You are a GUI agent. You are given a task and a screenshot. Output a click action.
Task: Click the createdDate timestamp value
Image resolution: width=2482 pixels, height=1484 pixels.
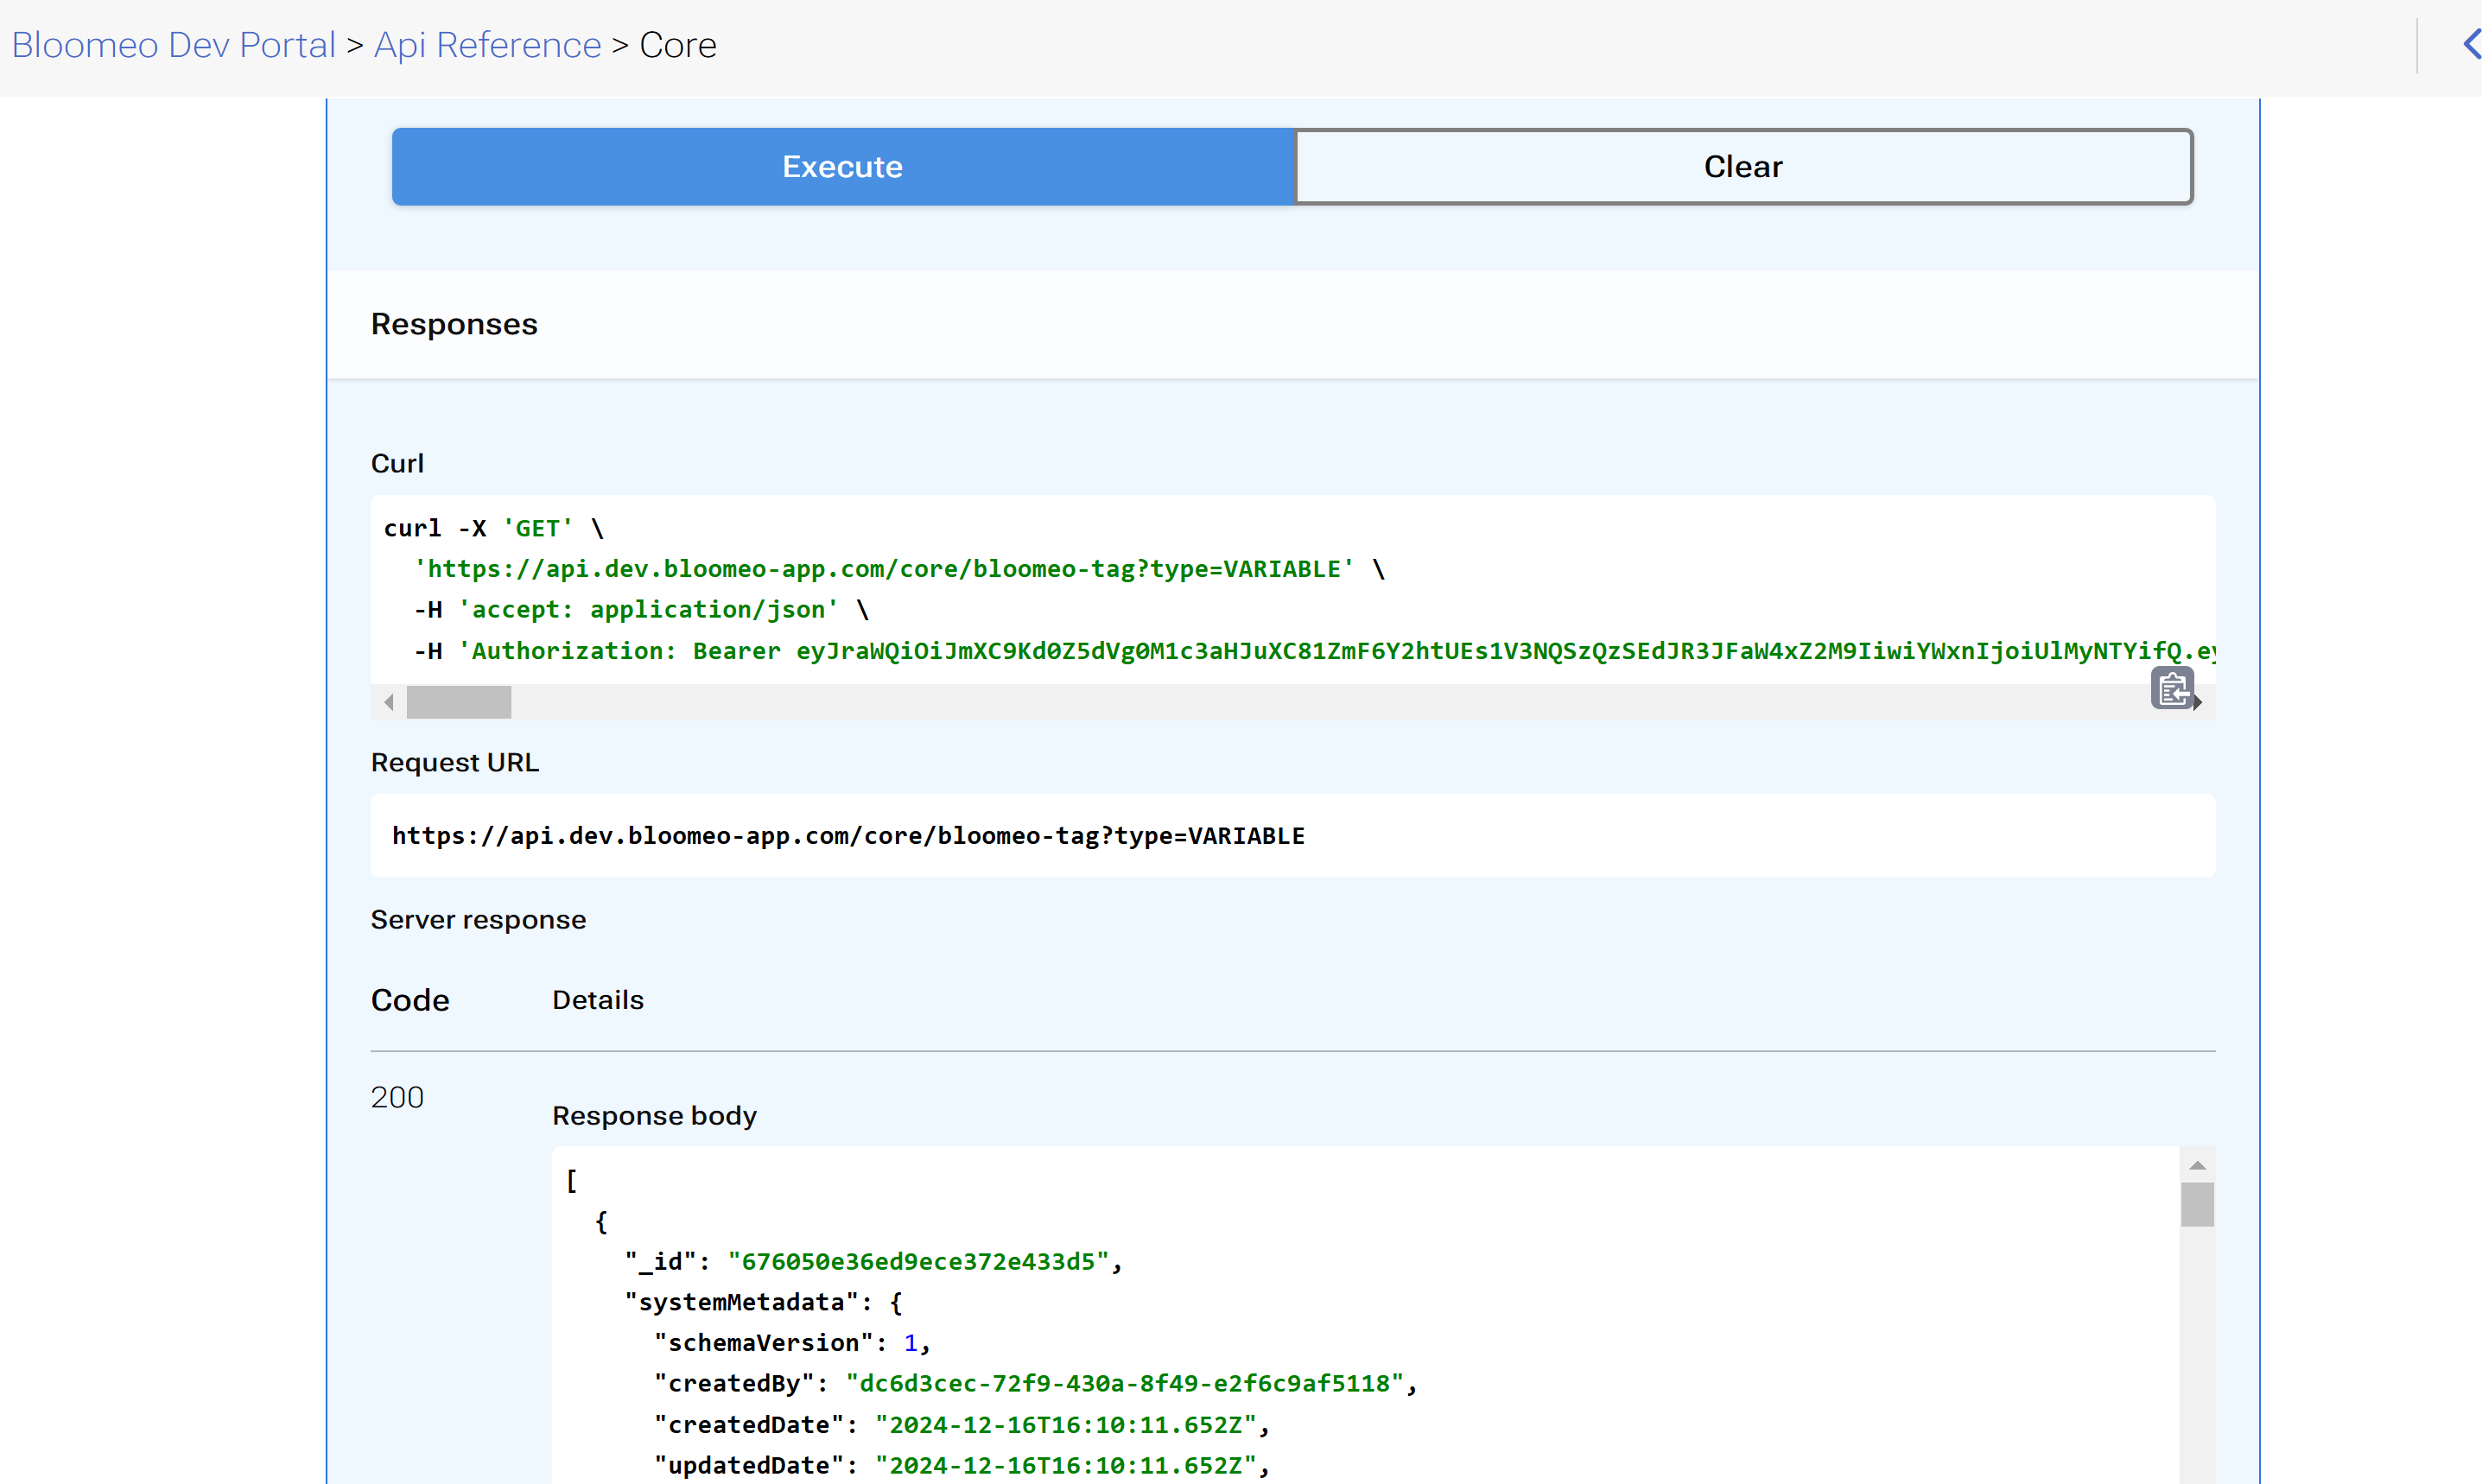click(1065, 1425)
